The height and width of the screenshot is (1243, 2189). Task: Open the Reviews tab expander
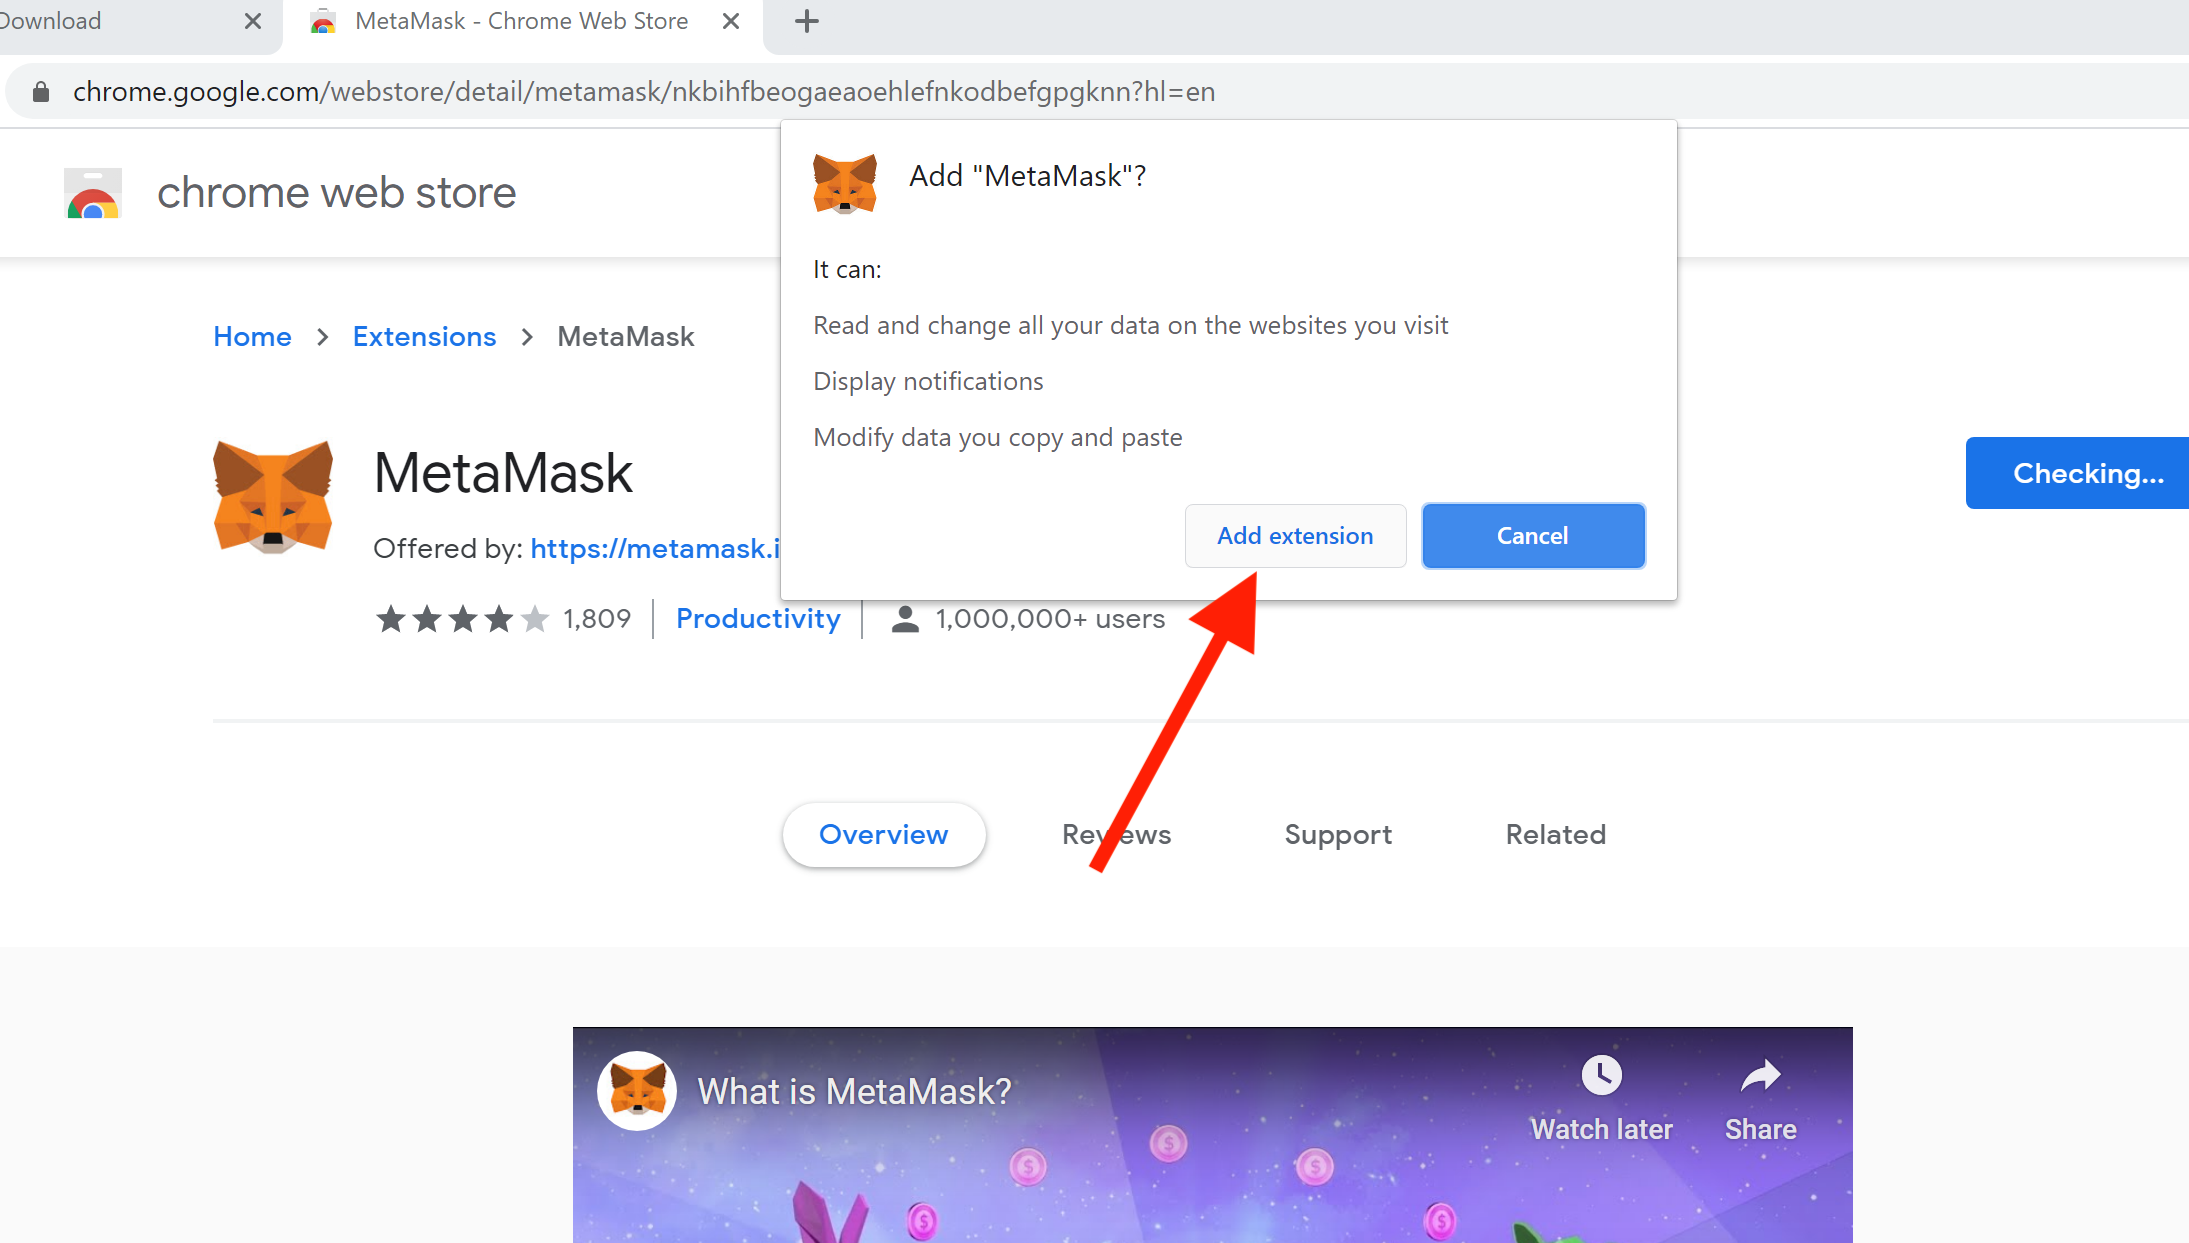[1117, 834]
